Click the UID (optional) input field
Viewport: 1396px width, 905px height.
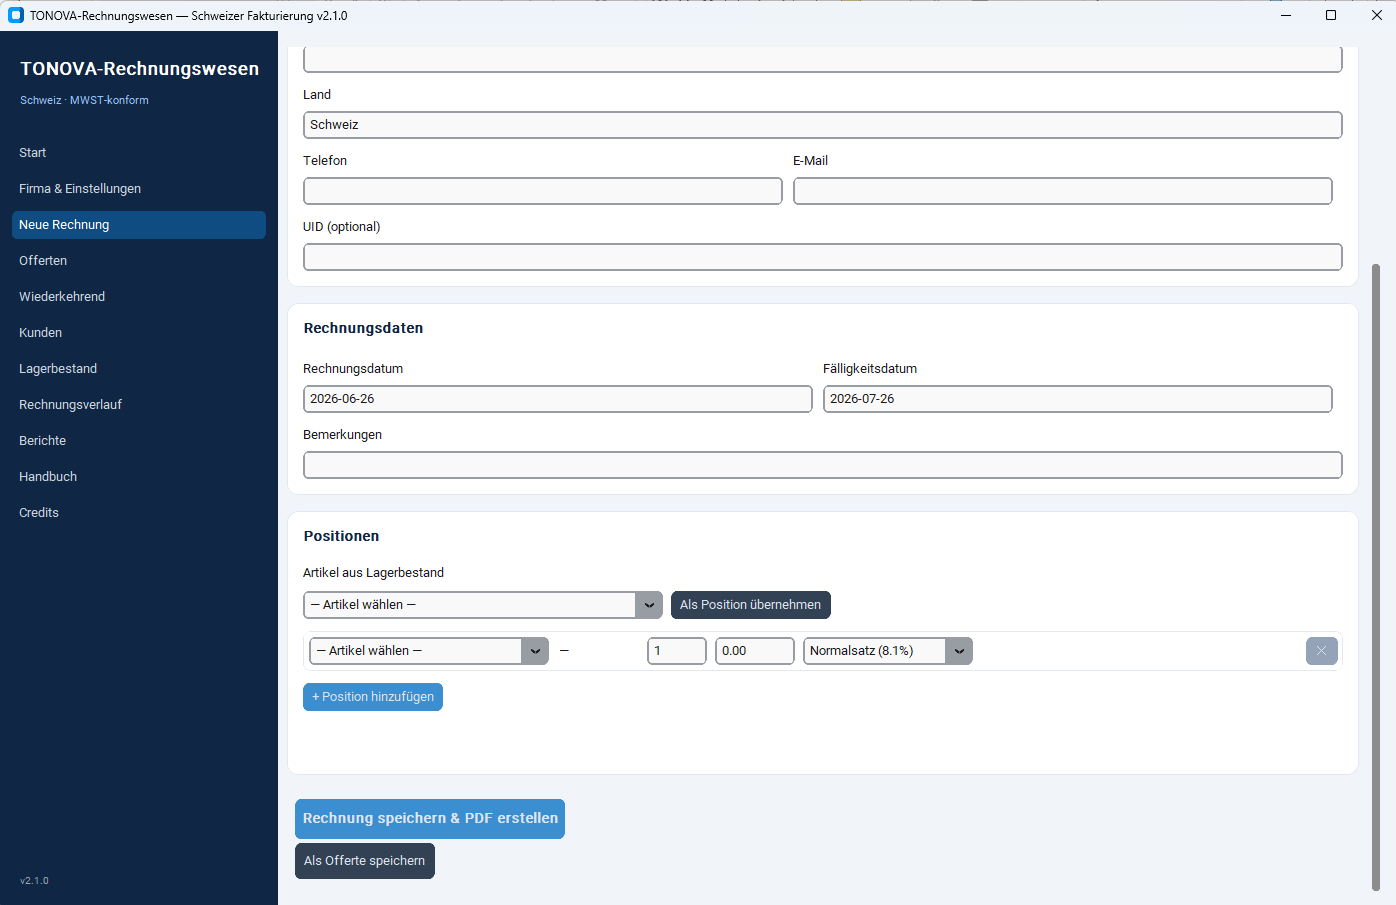pyautogui.click(x=823, y=257)
